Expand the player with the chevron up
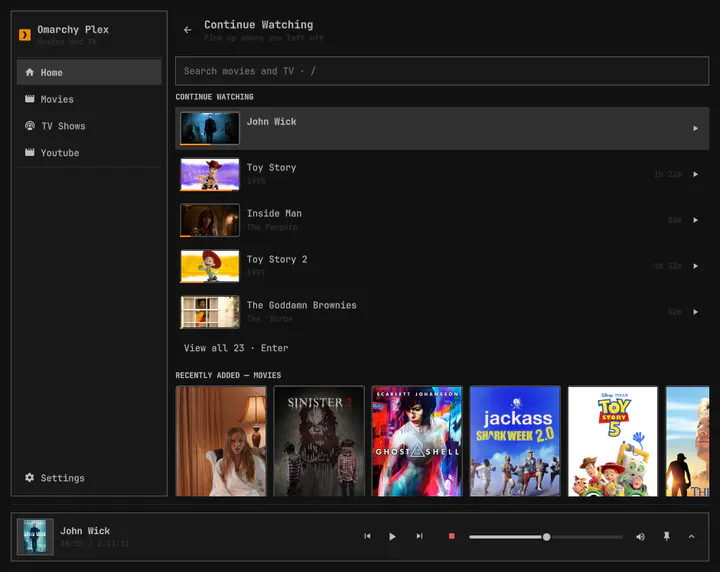The height and width of the screenshot is (572, 720). tap(692, 536)
